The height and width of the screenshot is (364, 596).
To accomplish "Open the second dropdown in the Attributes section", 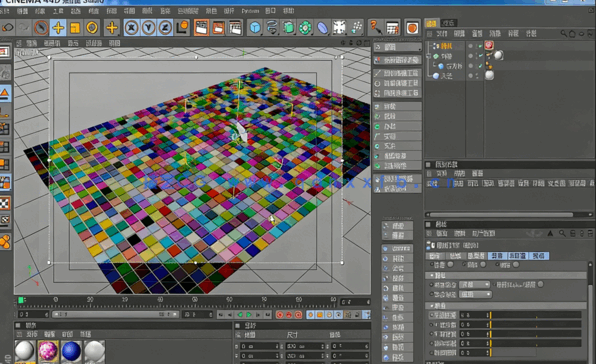I will pyautogui.click(x=475, y=294).
